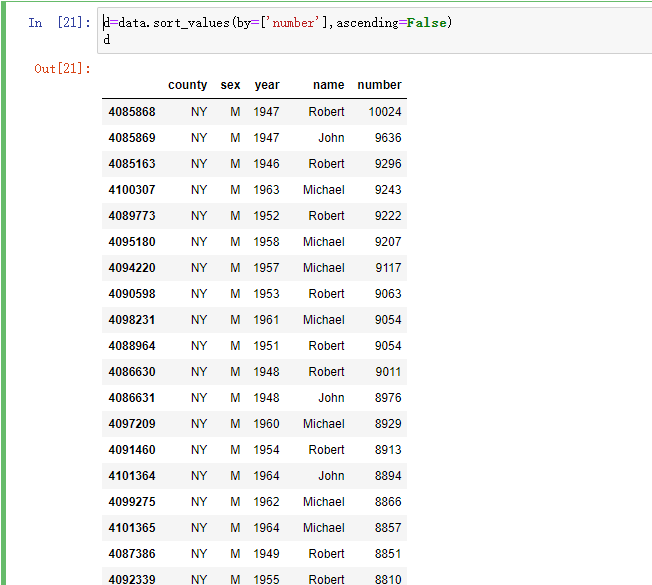Select row index 4085869
This screenshot has width=652, height=585.
(x=132, y=138)
